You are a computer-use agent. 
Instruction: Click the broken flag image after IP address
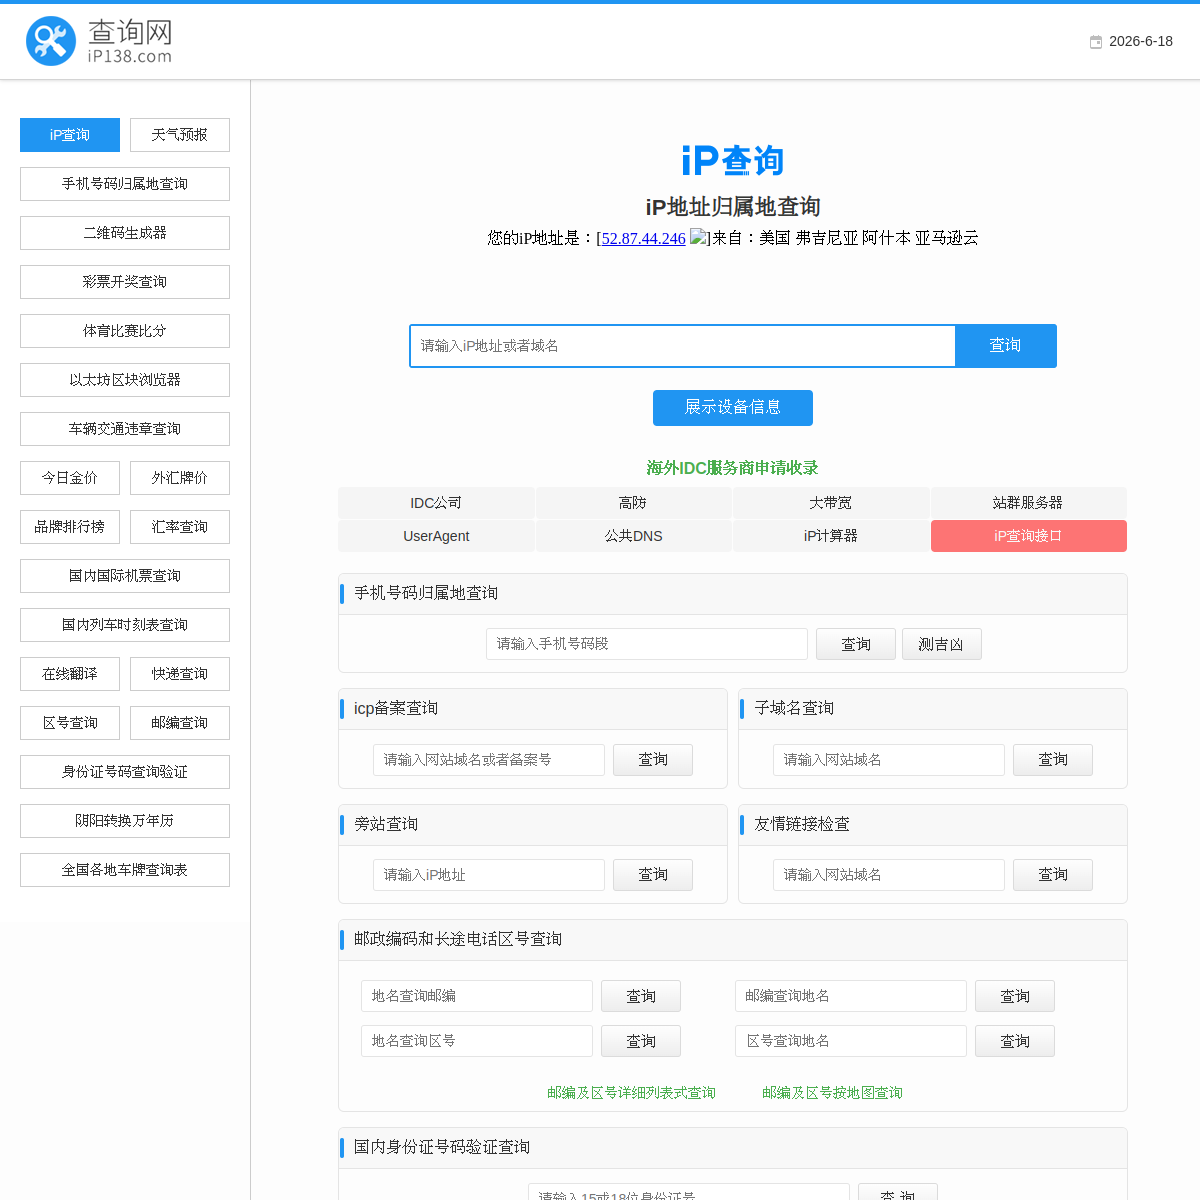tap(699, 238)
